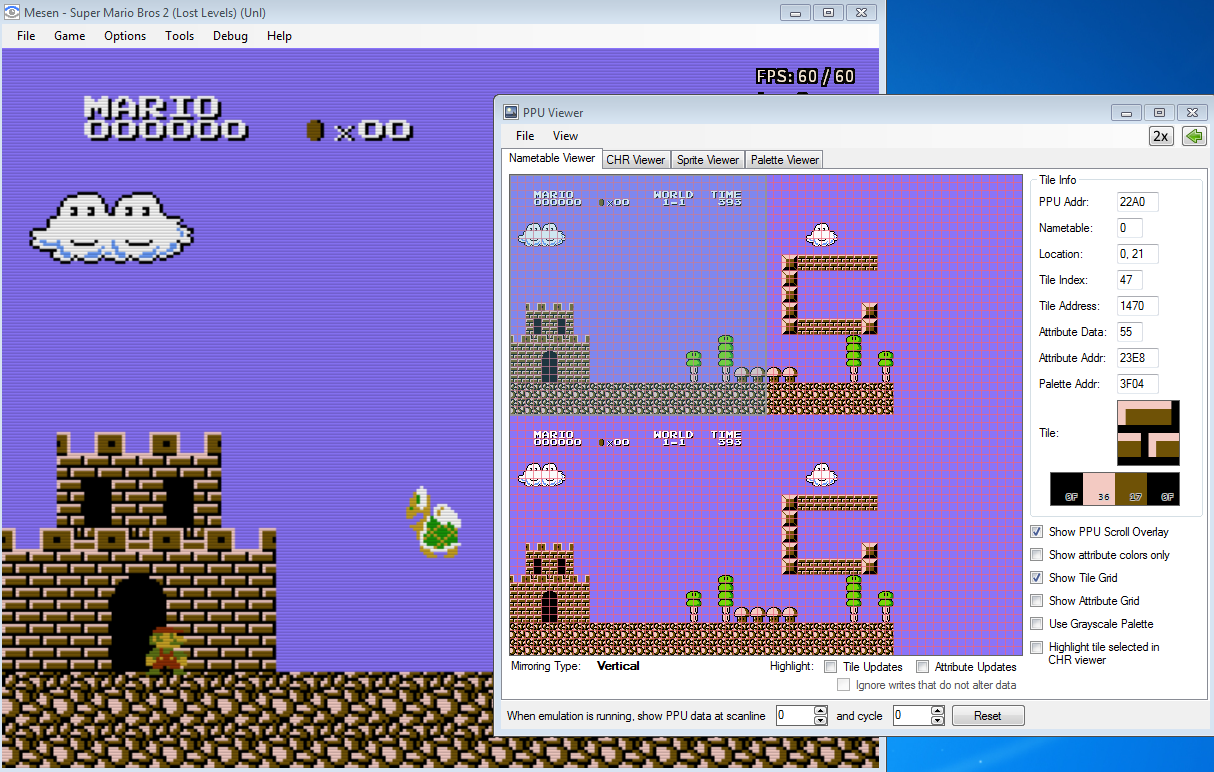1214x772 pixels.
Task: Increment the scanline value with up arrow
Action: coord(821,711)
